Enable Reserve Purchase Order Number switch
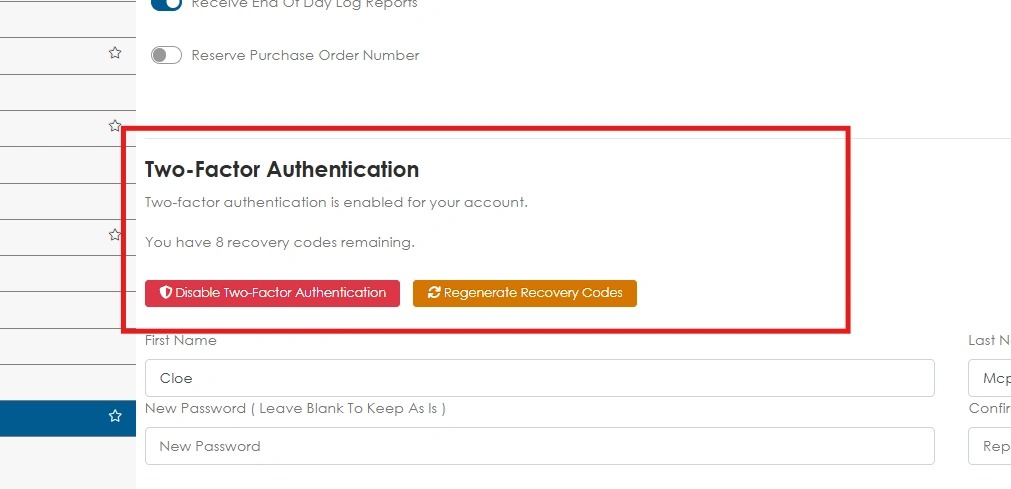The image size is (1011, 489). (166, 55)
